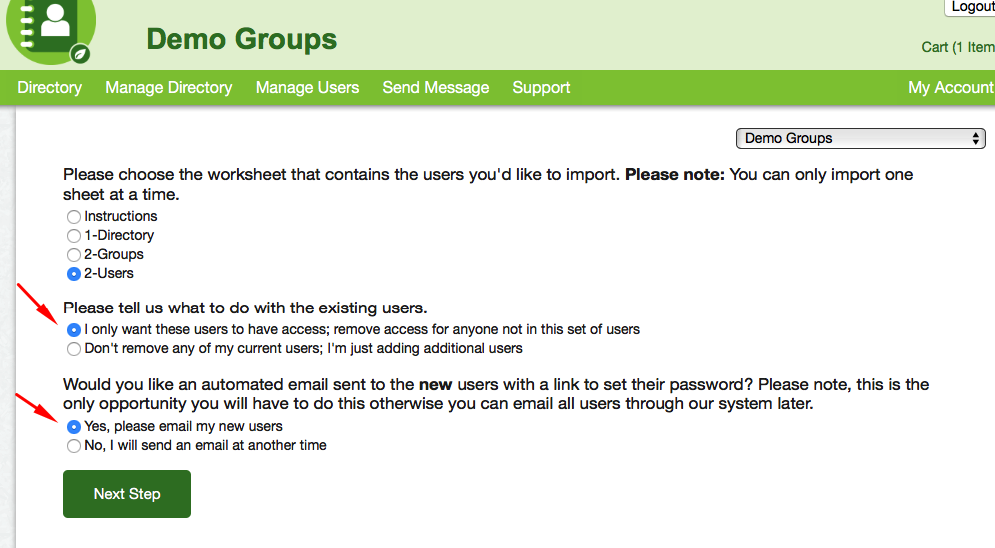Open the Support menu item
The image size is (995, 548).
coord(541,88)
